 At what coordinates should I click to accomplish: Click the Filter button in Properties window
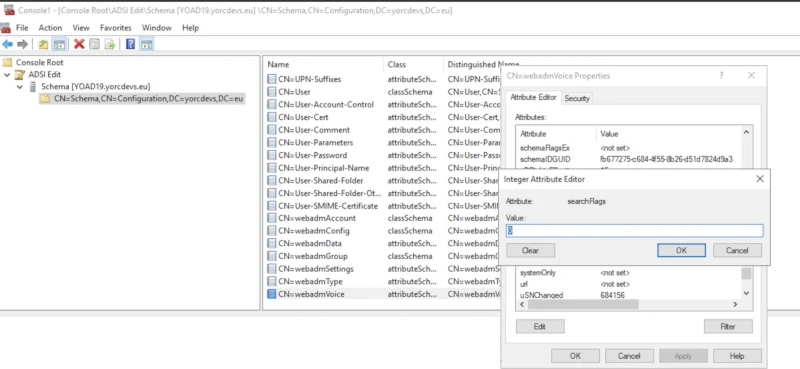[x=728, y=326]
